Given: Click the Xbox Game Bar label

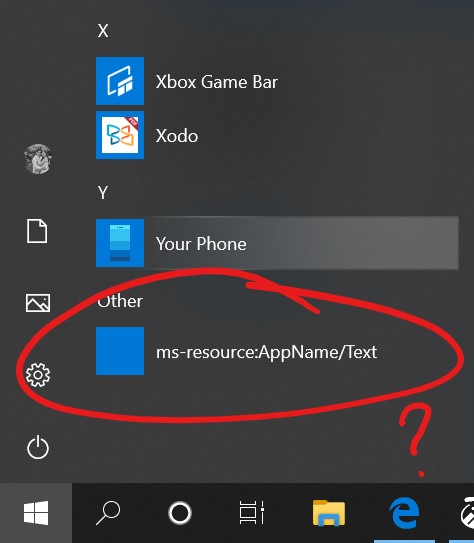Looking at the screenshot, I should [x=217, y=82].
